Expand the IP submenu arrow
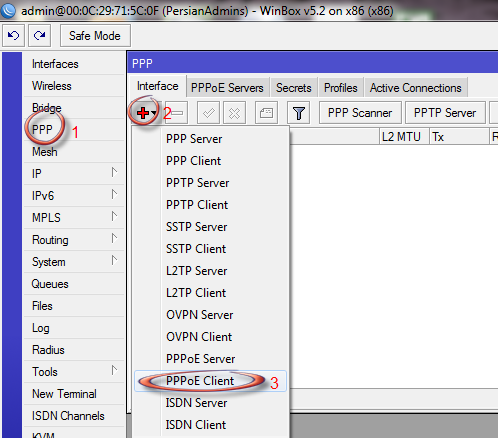Viewport: 498px width, 438px height. [x=114, y=173]
